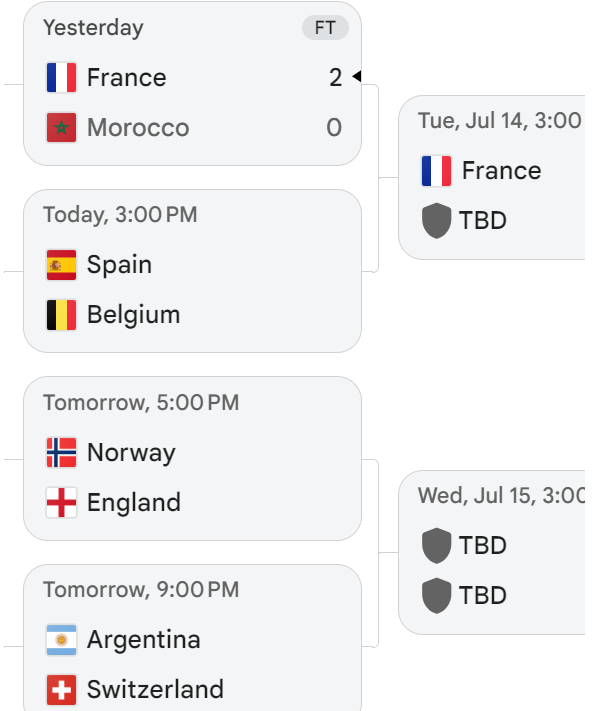Click the Argentina flag icon
The width and height of the screenshot is (598, 711).
click(61, 640)
